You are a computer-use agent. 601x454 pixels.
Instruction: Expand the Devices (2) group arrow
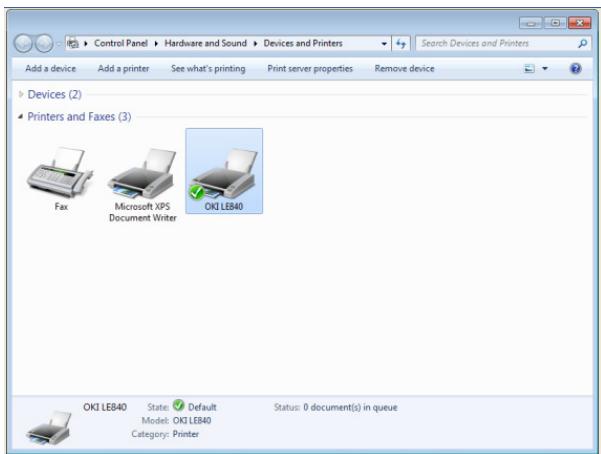point(21,94)
